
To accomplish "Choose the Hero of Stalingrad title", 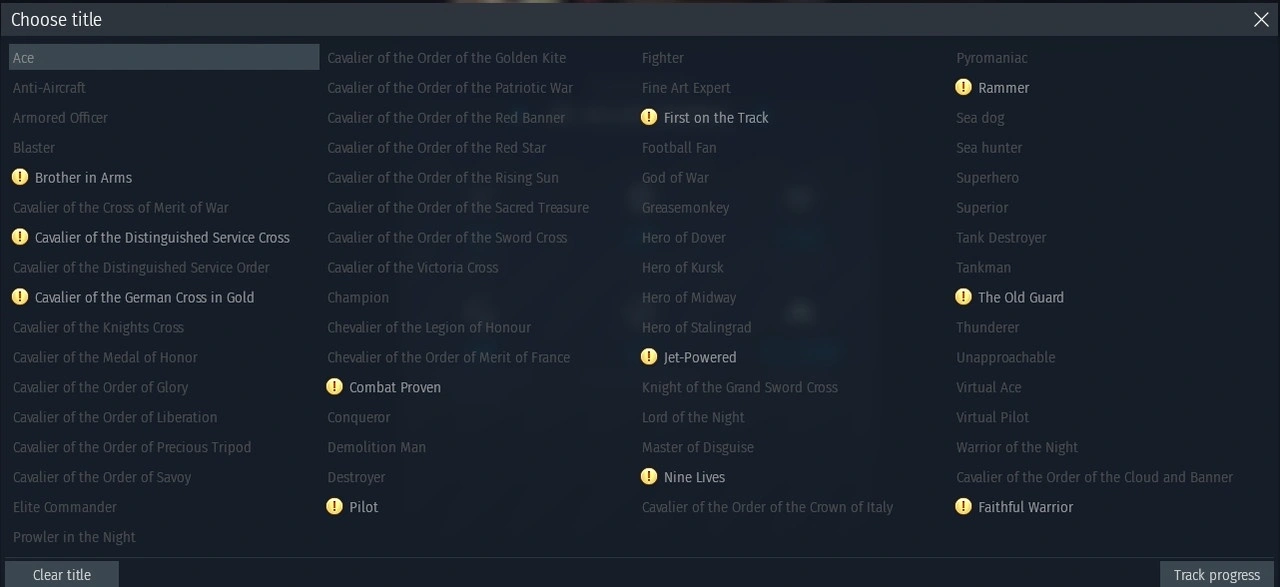I will pos(696,327).
